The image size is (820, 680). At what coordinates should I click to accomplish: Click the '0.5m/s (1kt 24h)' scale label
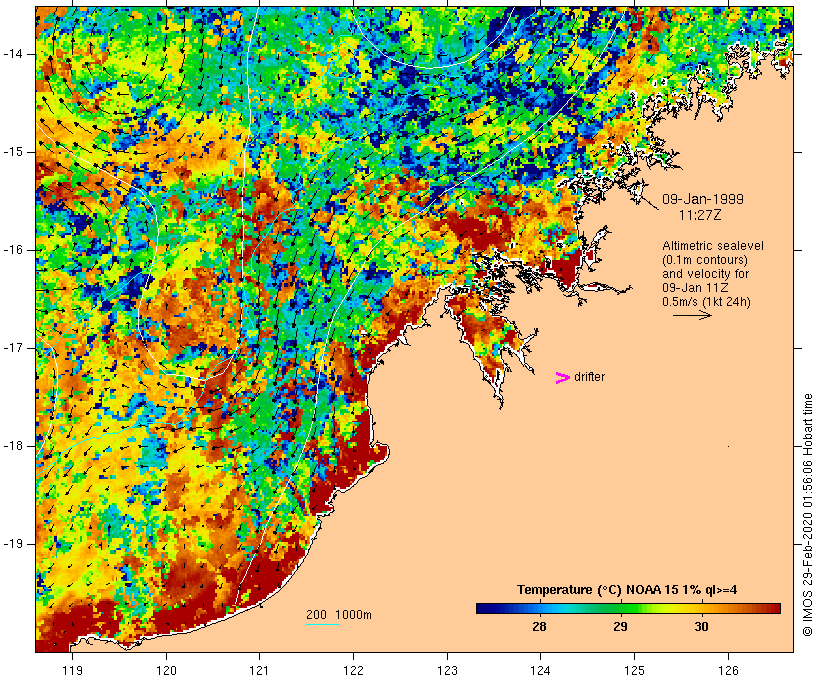click(706, 302)
